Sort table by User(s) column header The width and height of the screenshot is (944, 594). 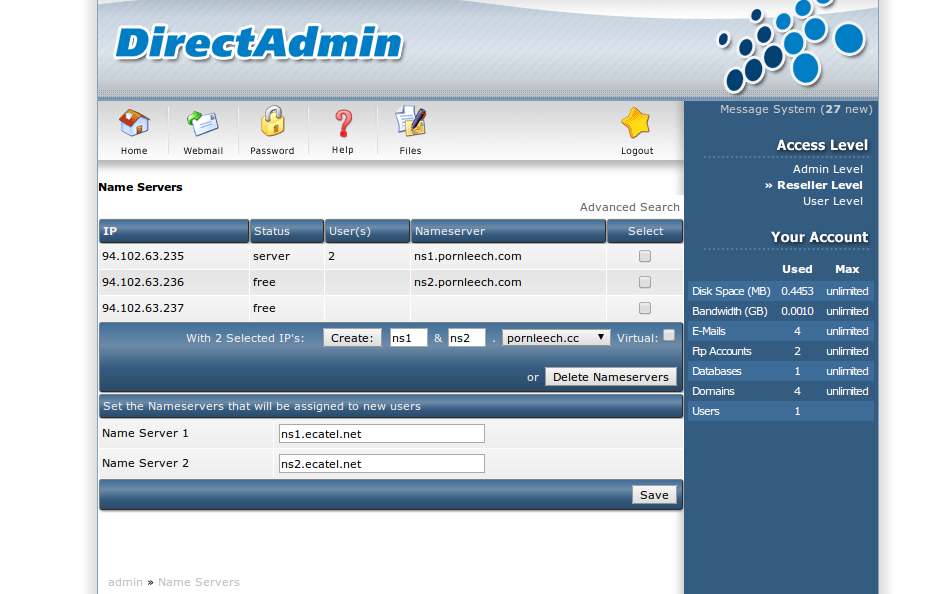367,231
